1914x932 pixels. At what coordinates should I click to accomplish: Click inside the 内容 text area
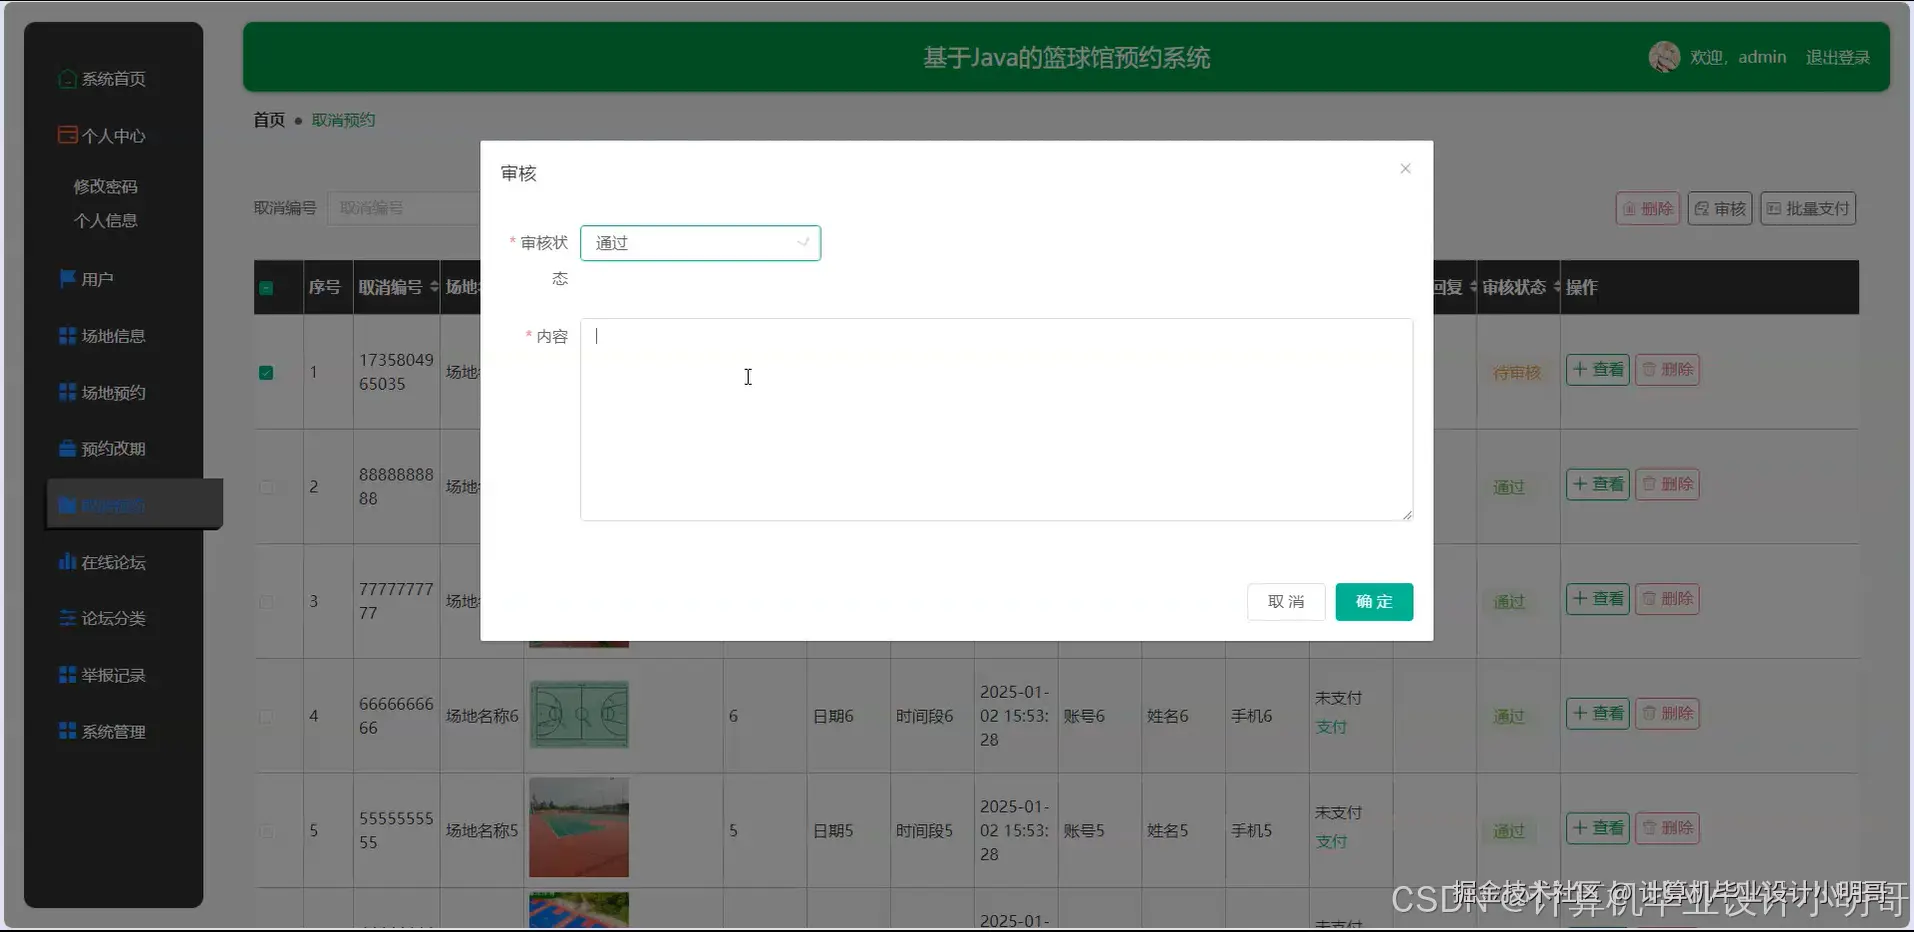pos(995,420)
